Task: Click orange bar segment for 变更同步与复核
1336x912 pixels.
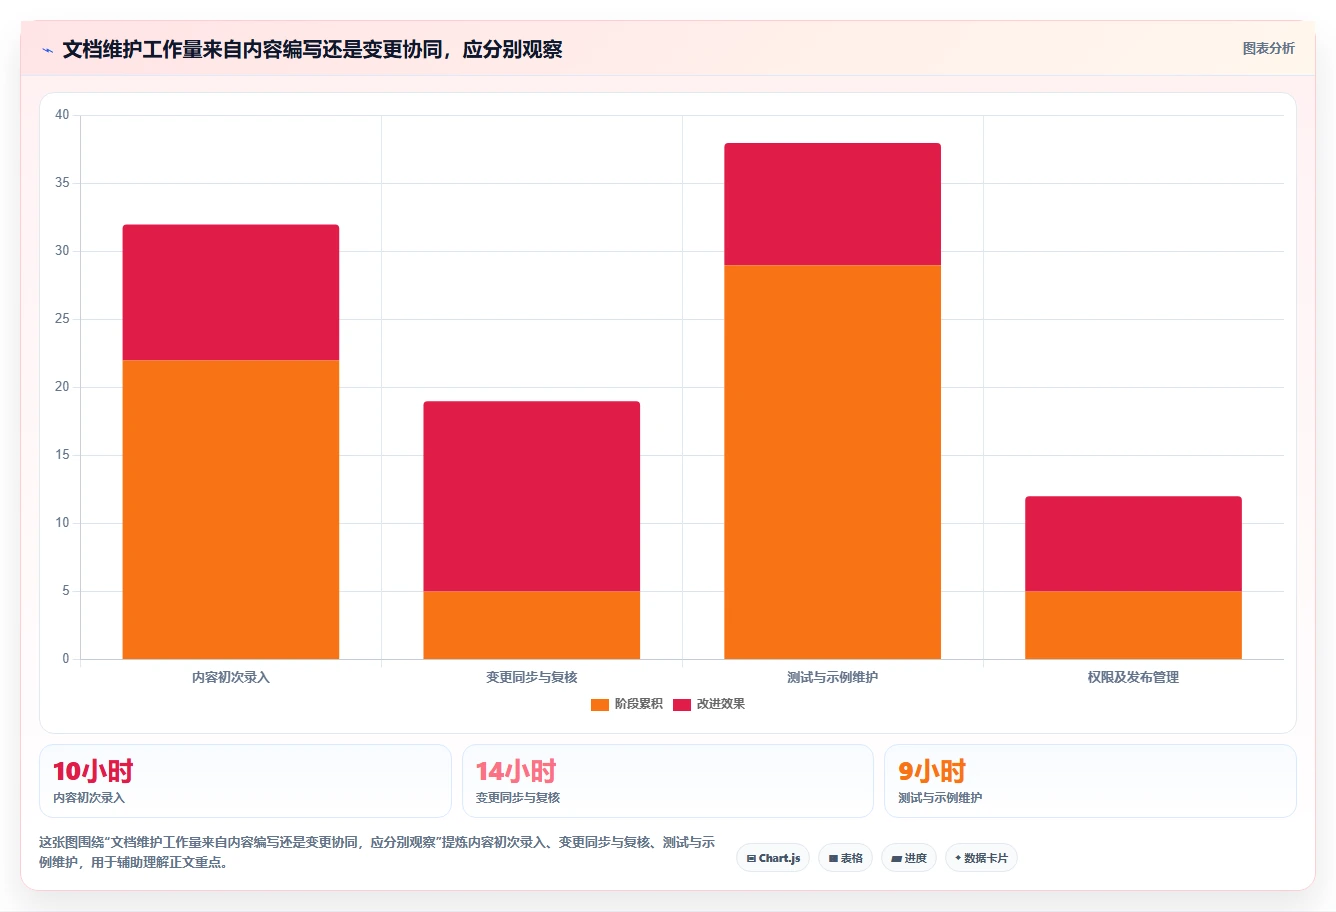Action: [x=532, y=625]
